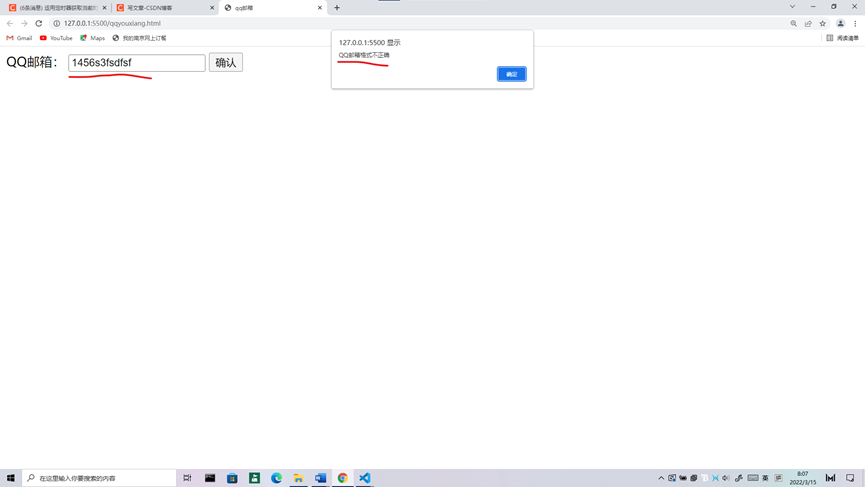Viewport: 865px width, 487px height.
Task: Reload the page with refresh icon
Action: (39, 23)
